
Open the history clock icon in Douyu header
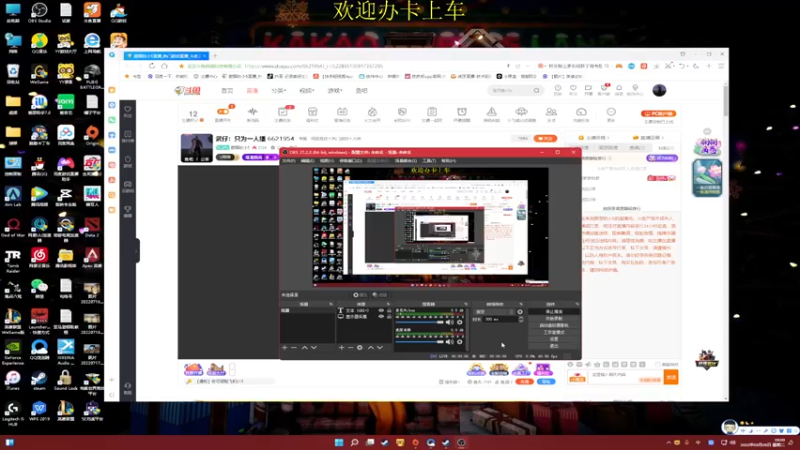coord(558,88)
